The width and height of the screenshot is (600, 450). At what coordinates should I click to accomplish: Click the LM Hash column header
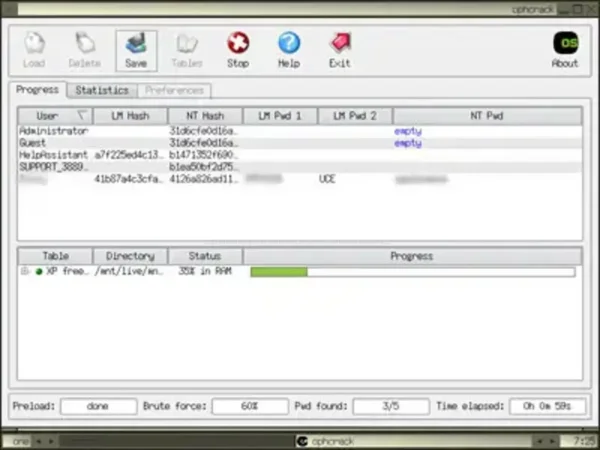(x=130, y=116)
